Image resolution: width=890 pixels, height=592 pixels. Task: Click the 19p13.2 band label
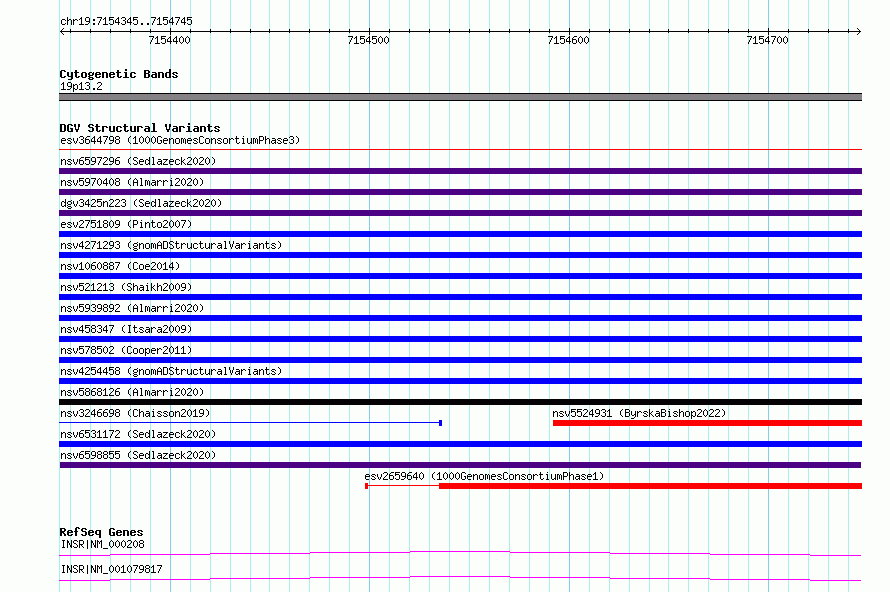tap(81, 86)
